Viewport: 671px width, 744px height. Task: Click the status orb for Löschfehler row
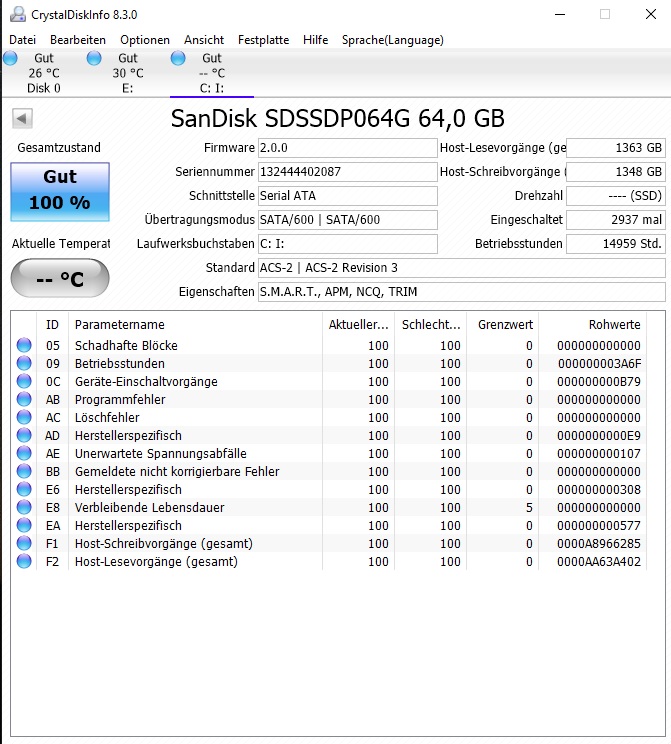coord(24,417)
